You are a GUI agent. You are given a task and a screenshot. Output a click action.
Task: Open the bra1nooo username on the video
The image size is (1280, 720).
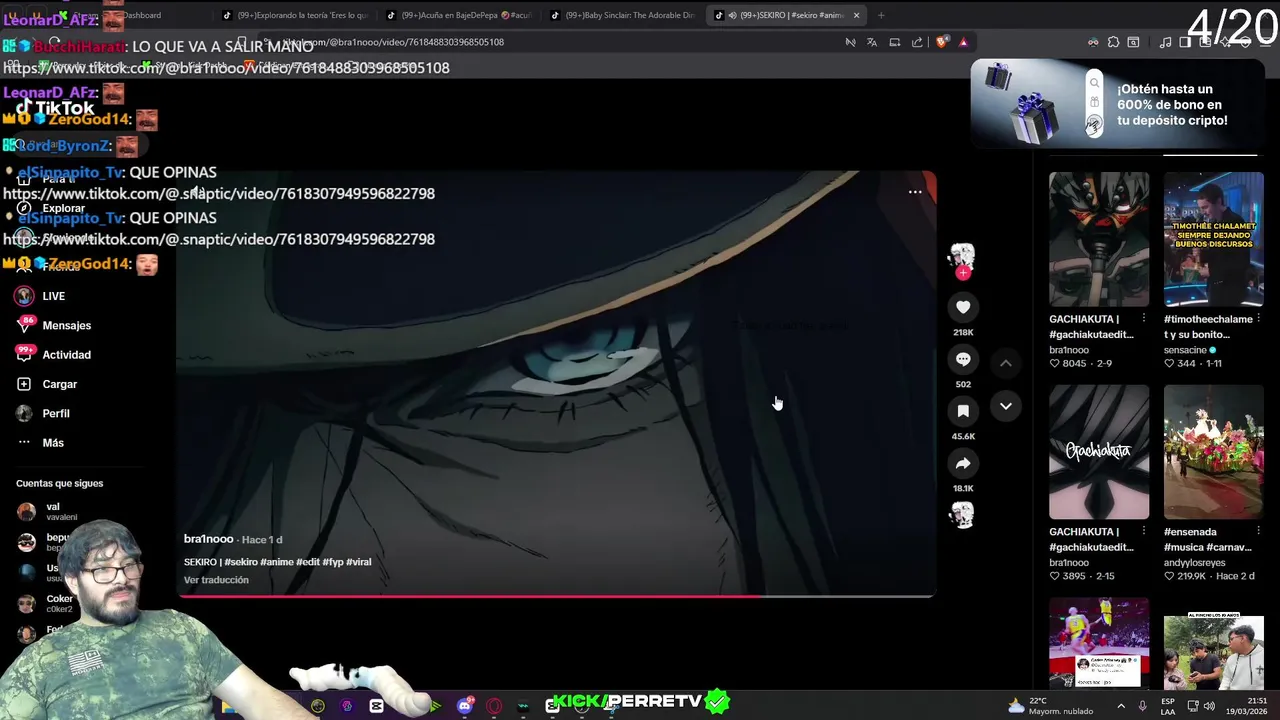(208, 539)
